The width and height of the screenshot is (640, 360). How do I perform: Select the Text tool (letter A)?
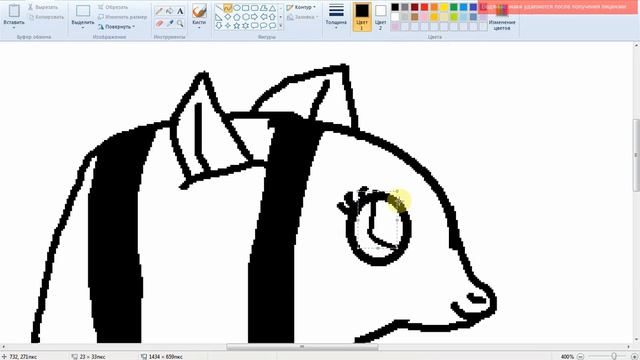(180, 11)
